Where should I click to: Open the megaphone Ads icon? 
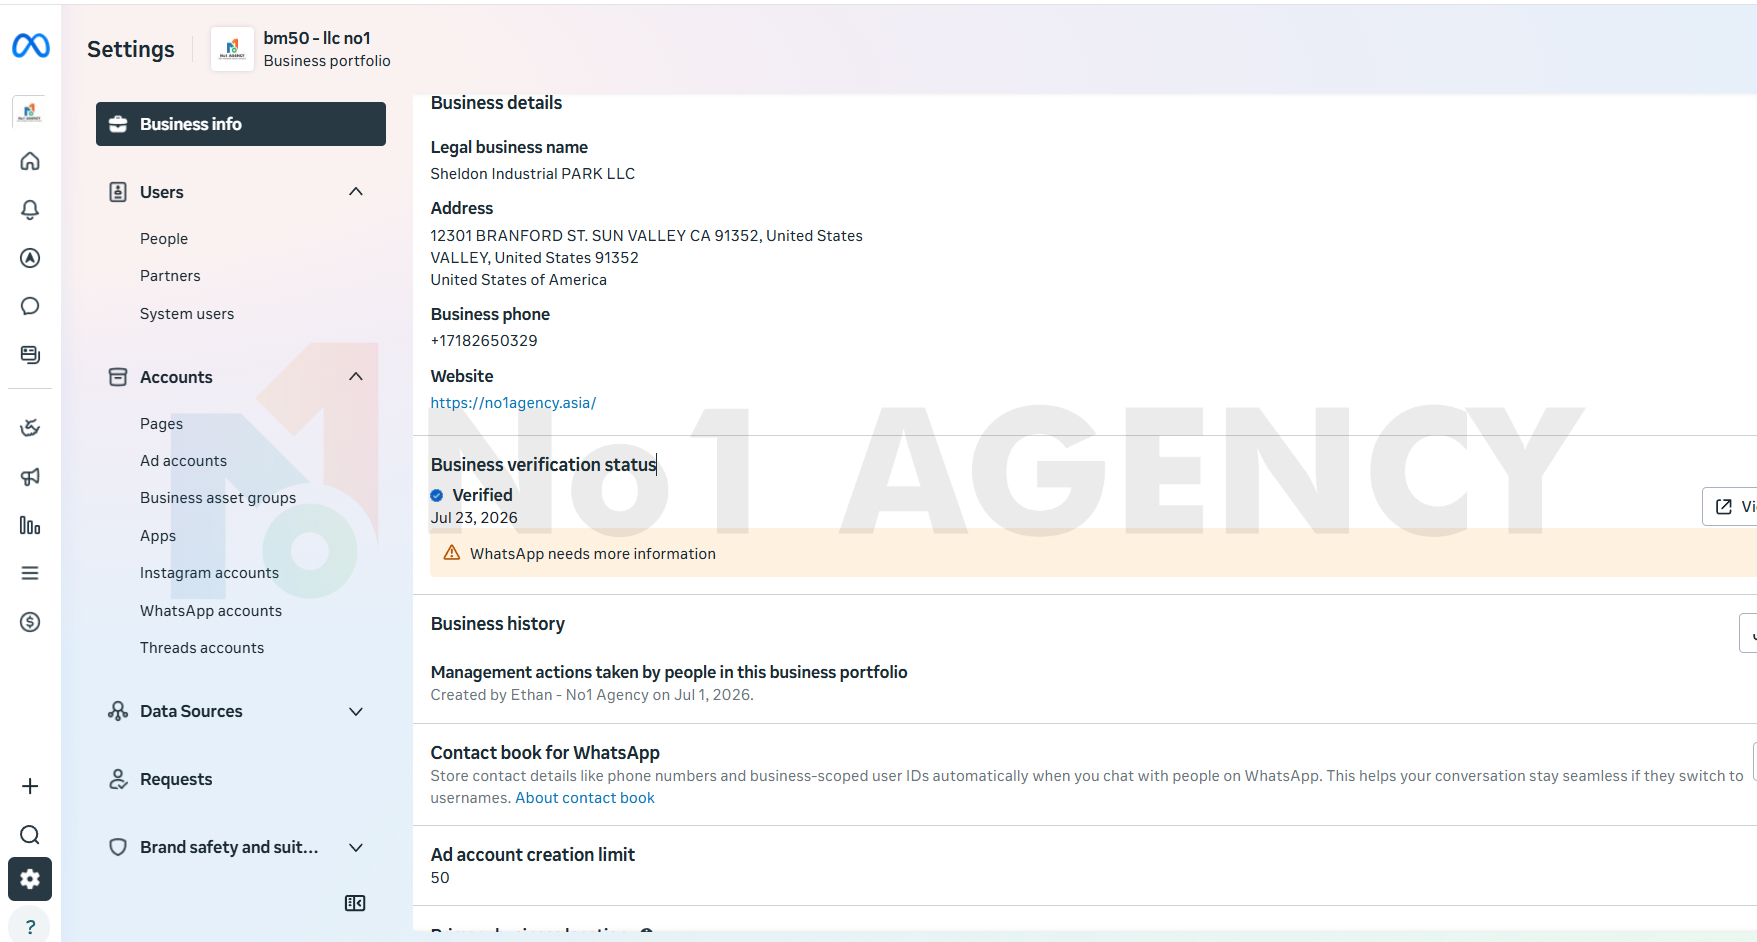pos(30,477)
